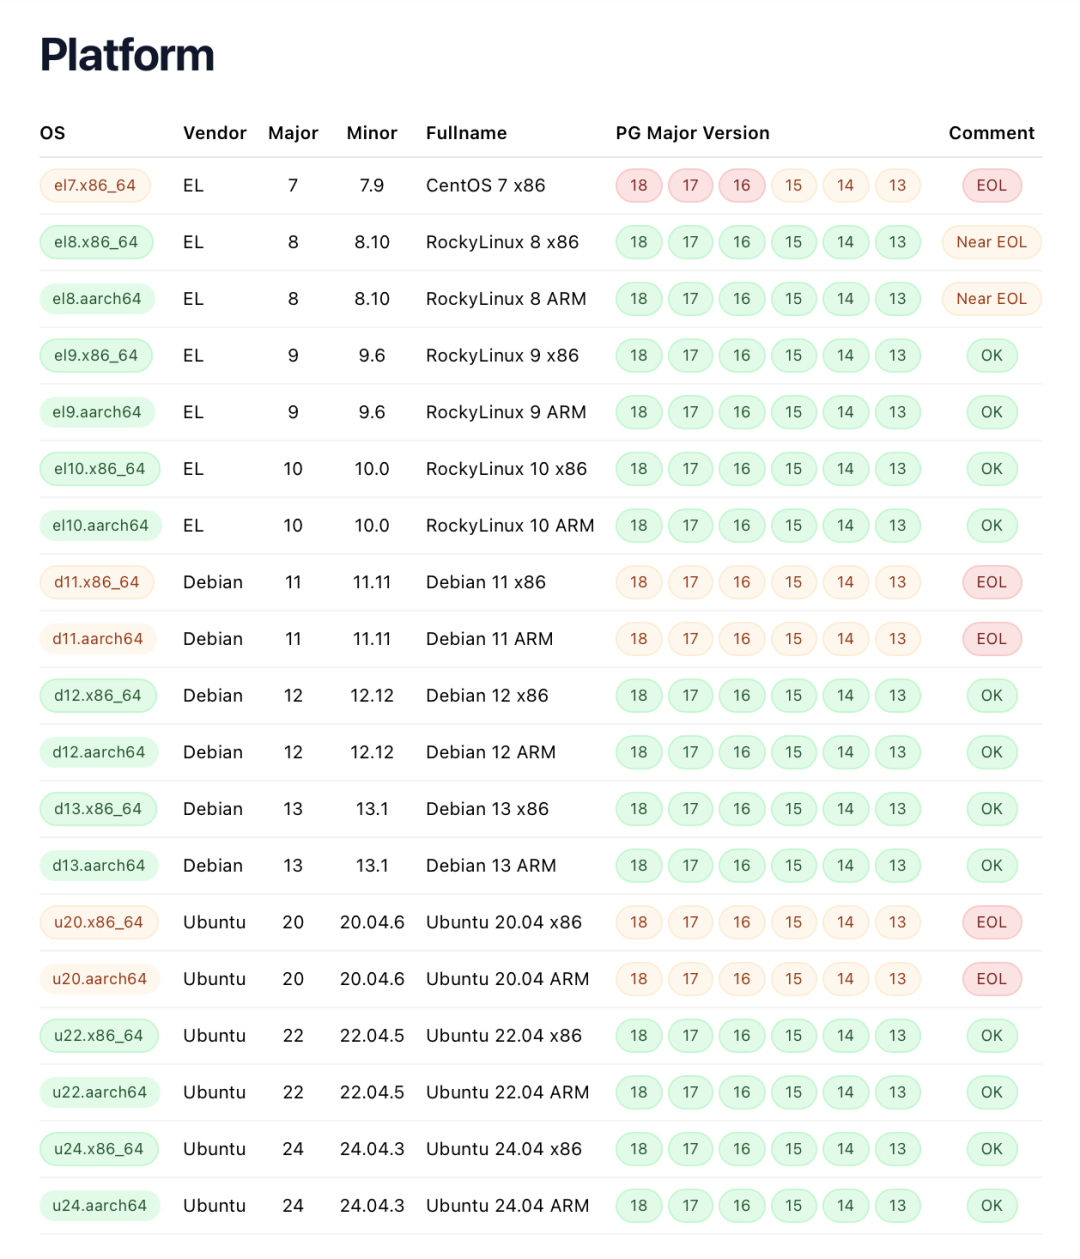This screenshot has height=1259, width=1080.
Task: Click the OS column header
Action: click(x=53, y=133)
